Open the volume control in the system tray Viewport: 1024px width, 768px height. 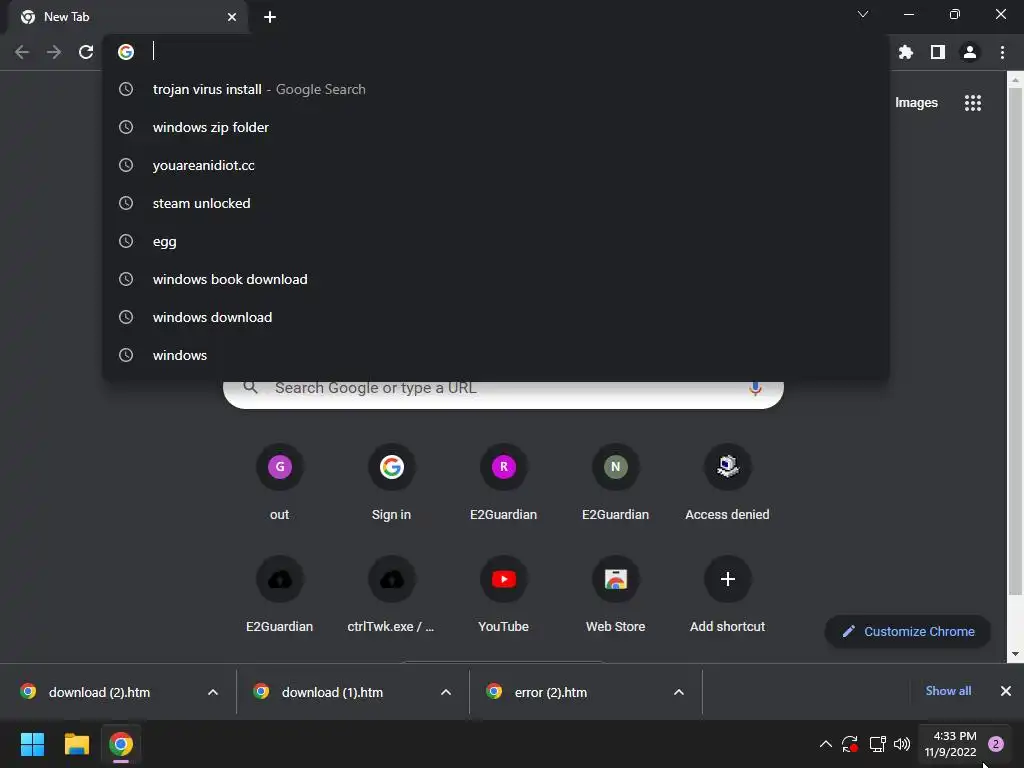point(902,744)
